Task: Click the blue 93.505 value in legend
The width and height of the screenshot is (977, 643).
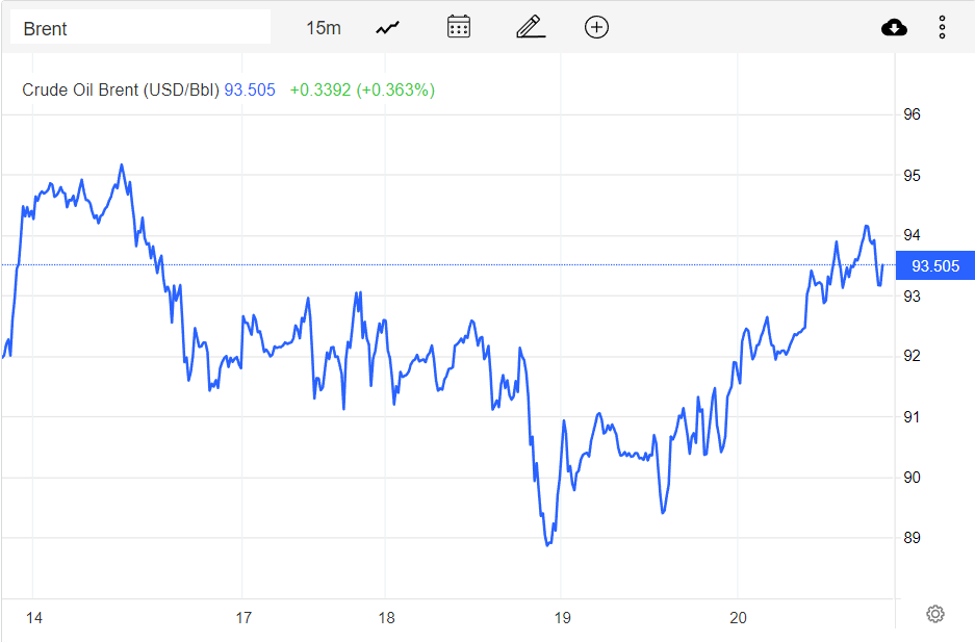Action: click(249, 90)
